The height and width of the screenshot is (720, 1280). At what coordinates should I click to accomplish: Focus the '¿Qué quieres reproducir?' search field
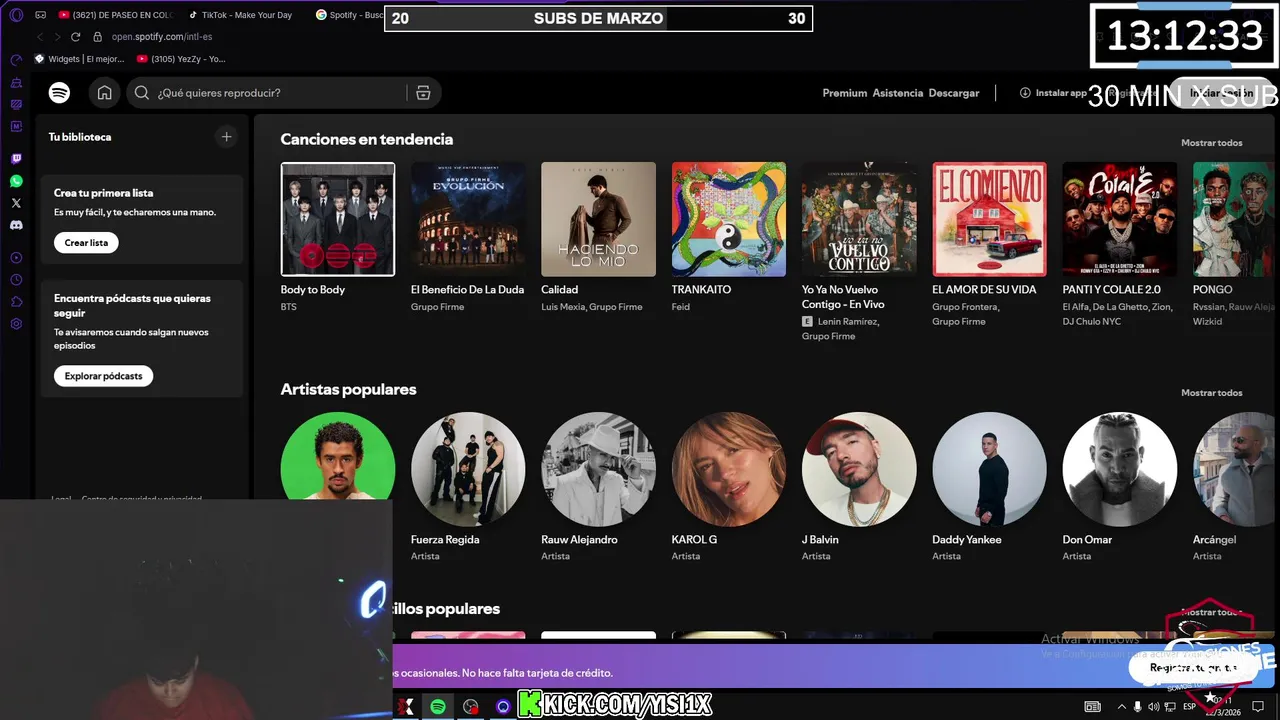click(x=266, y=93)
